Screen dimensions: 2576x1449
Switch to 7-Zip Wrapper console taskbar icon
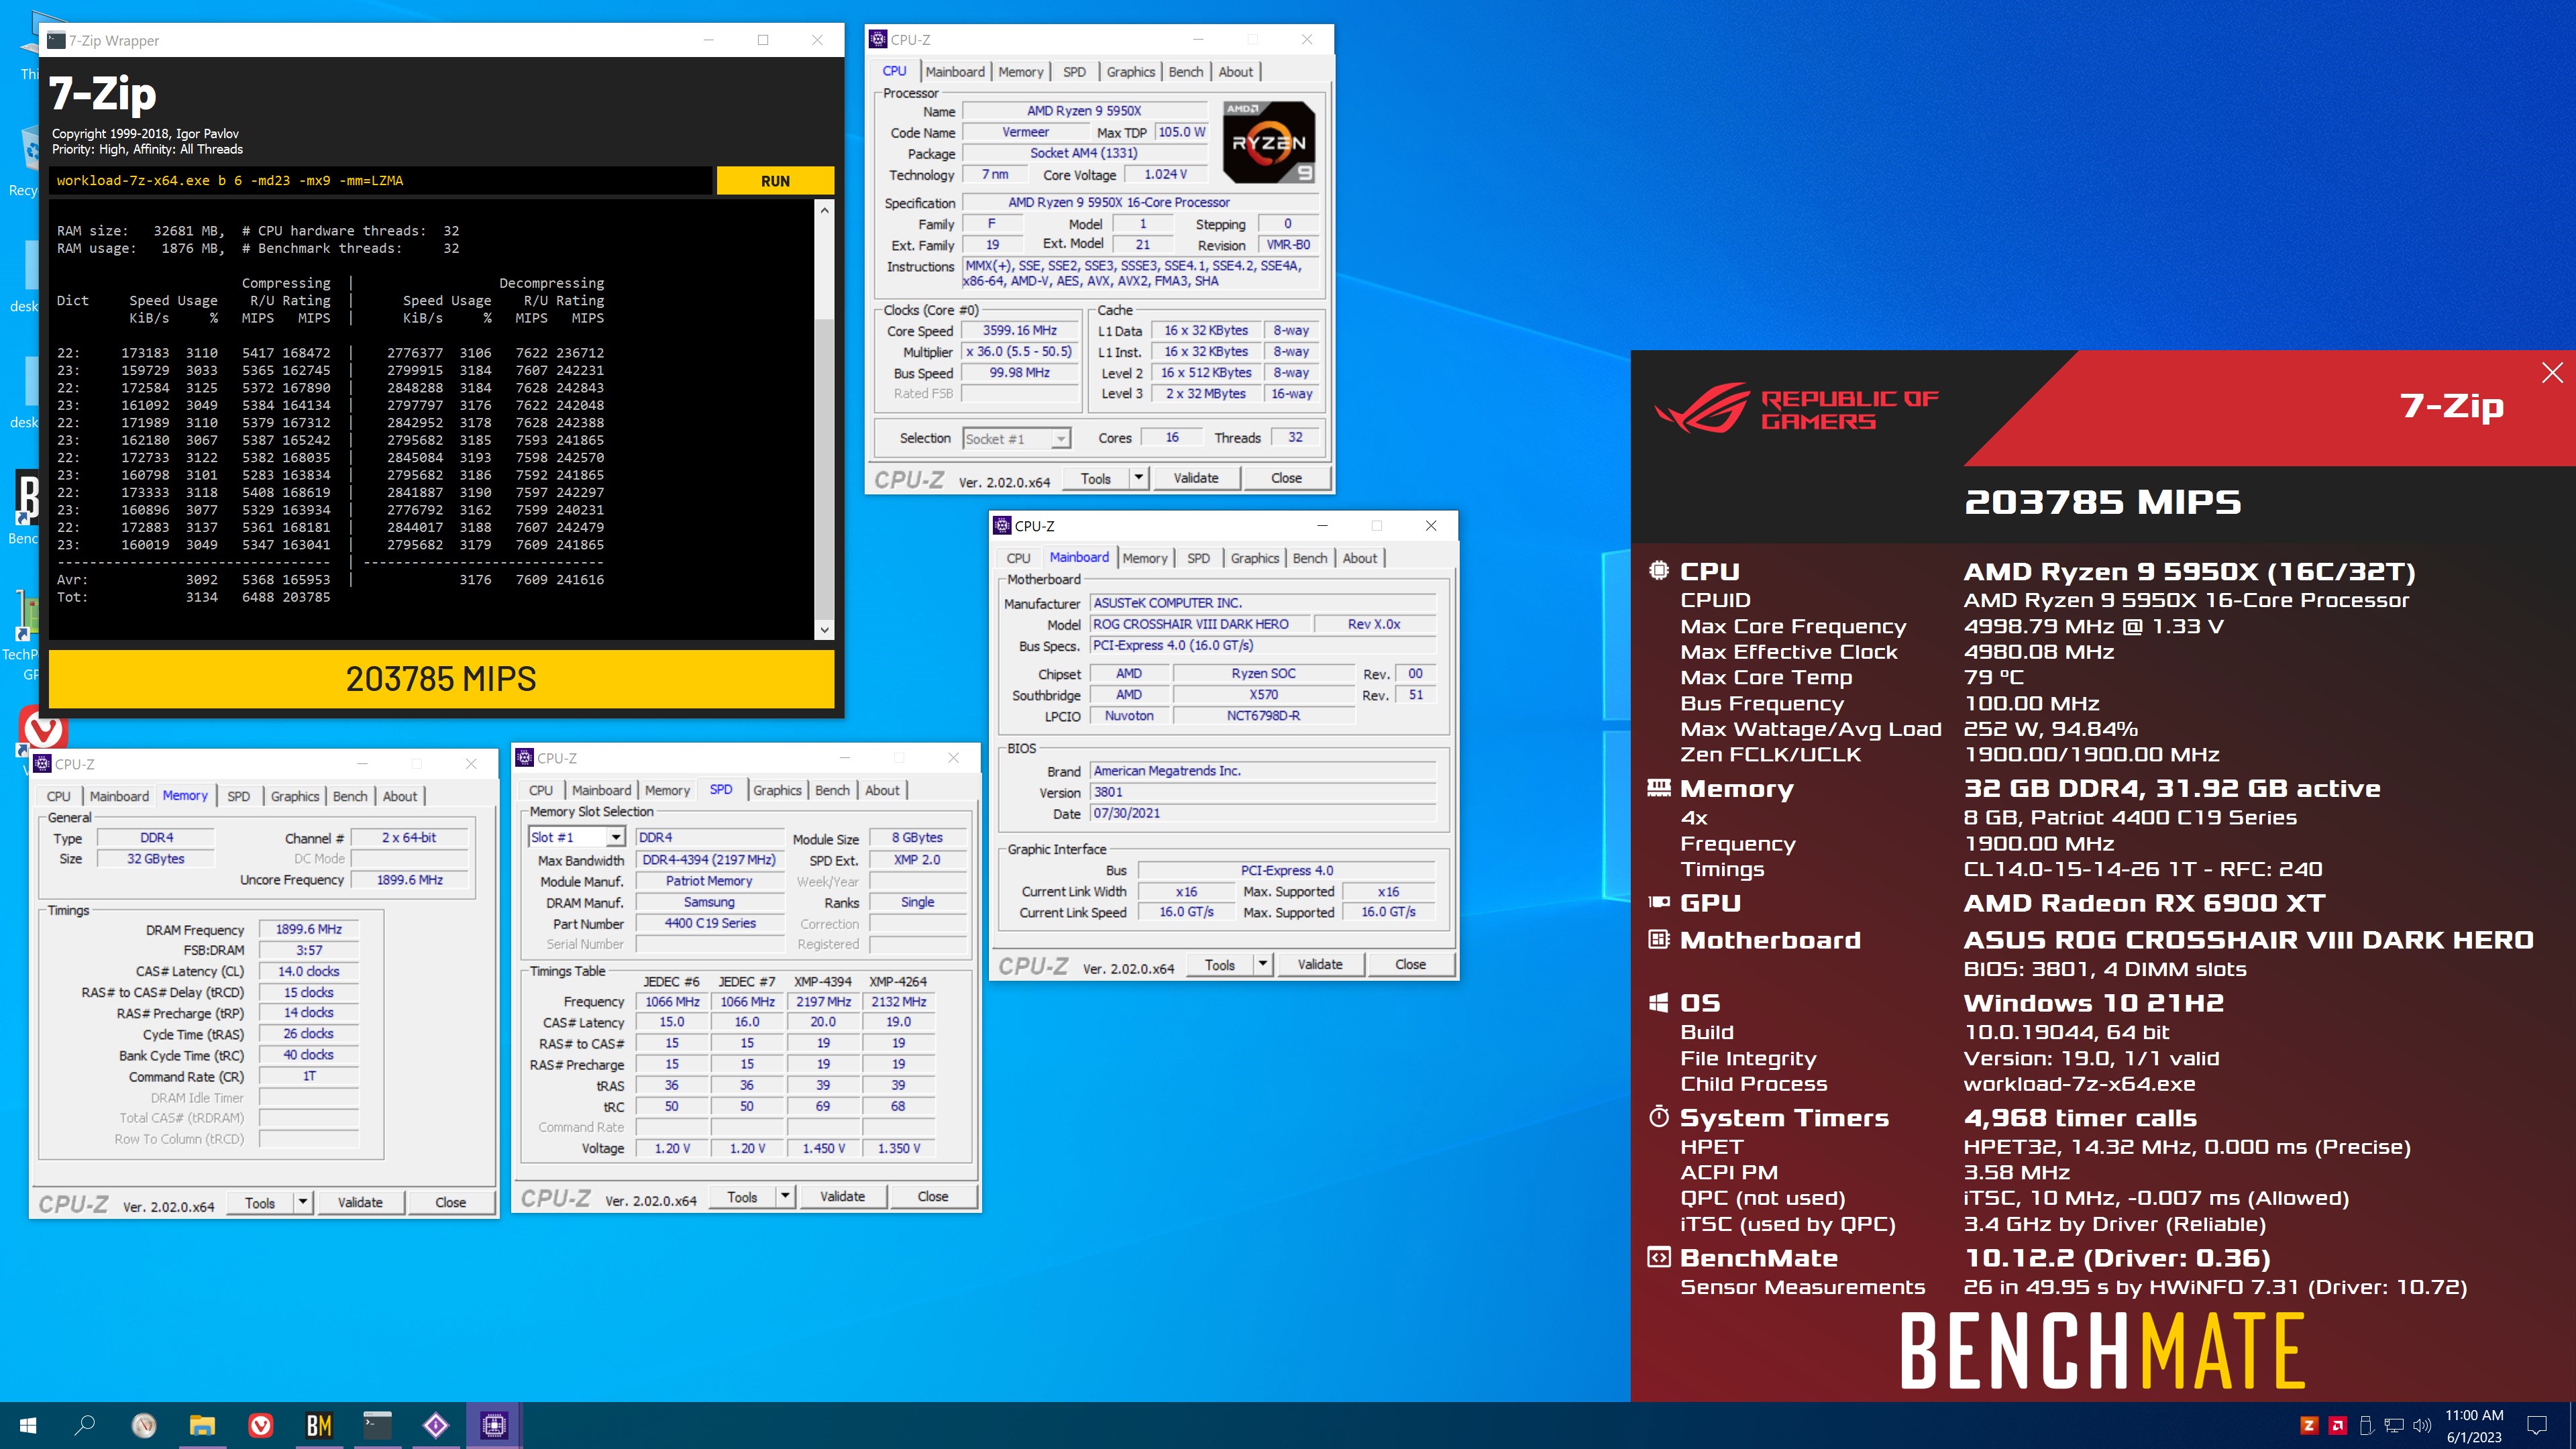click(377, 1425)
